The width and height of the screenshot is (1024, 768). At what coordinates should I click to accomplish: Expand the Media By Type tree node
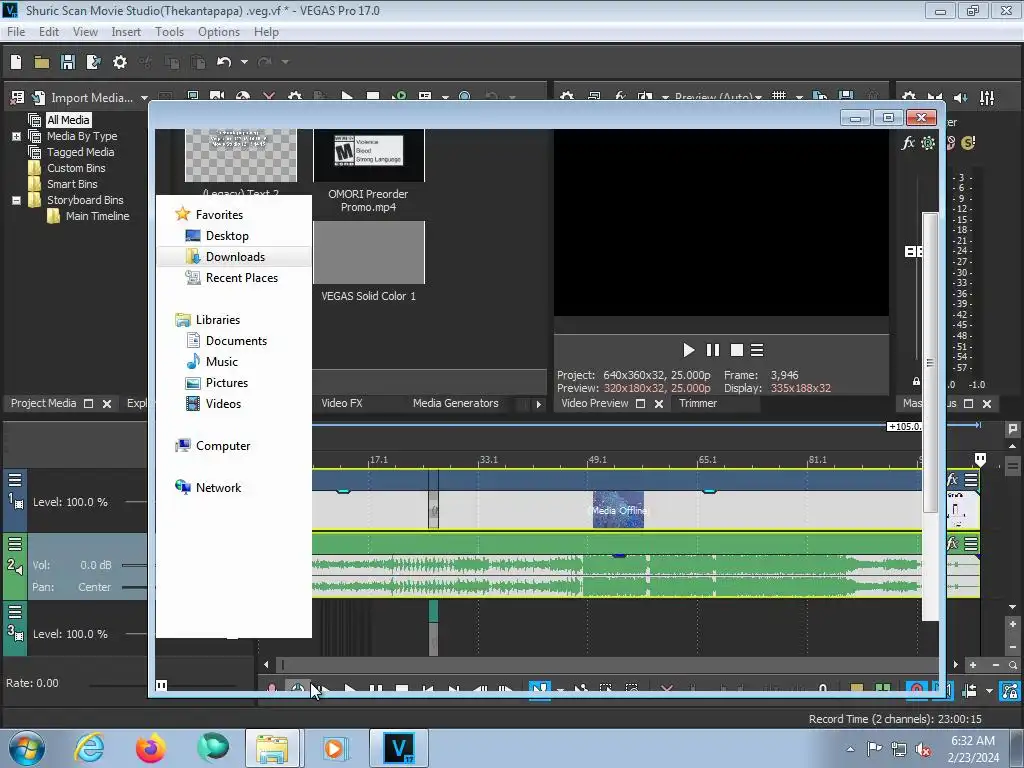tap(16, 136)
